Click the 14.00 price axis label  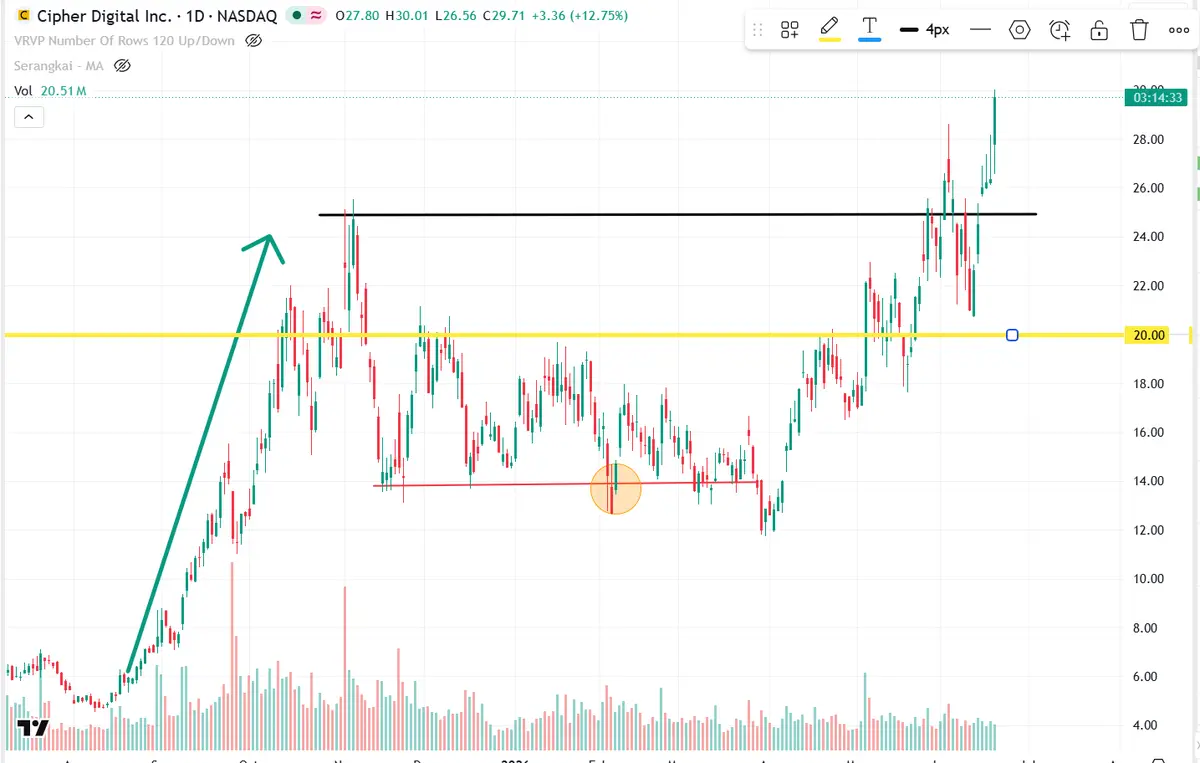coord(1149,481)
